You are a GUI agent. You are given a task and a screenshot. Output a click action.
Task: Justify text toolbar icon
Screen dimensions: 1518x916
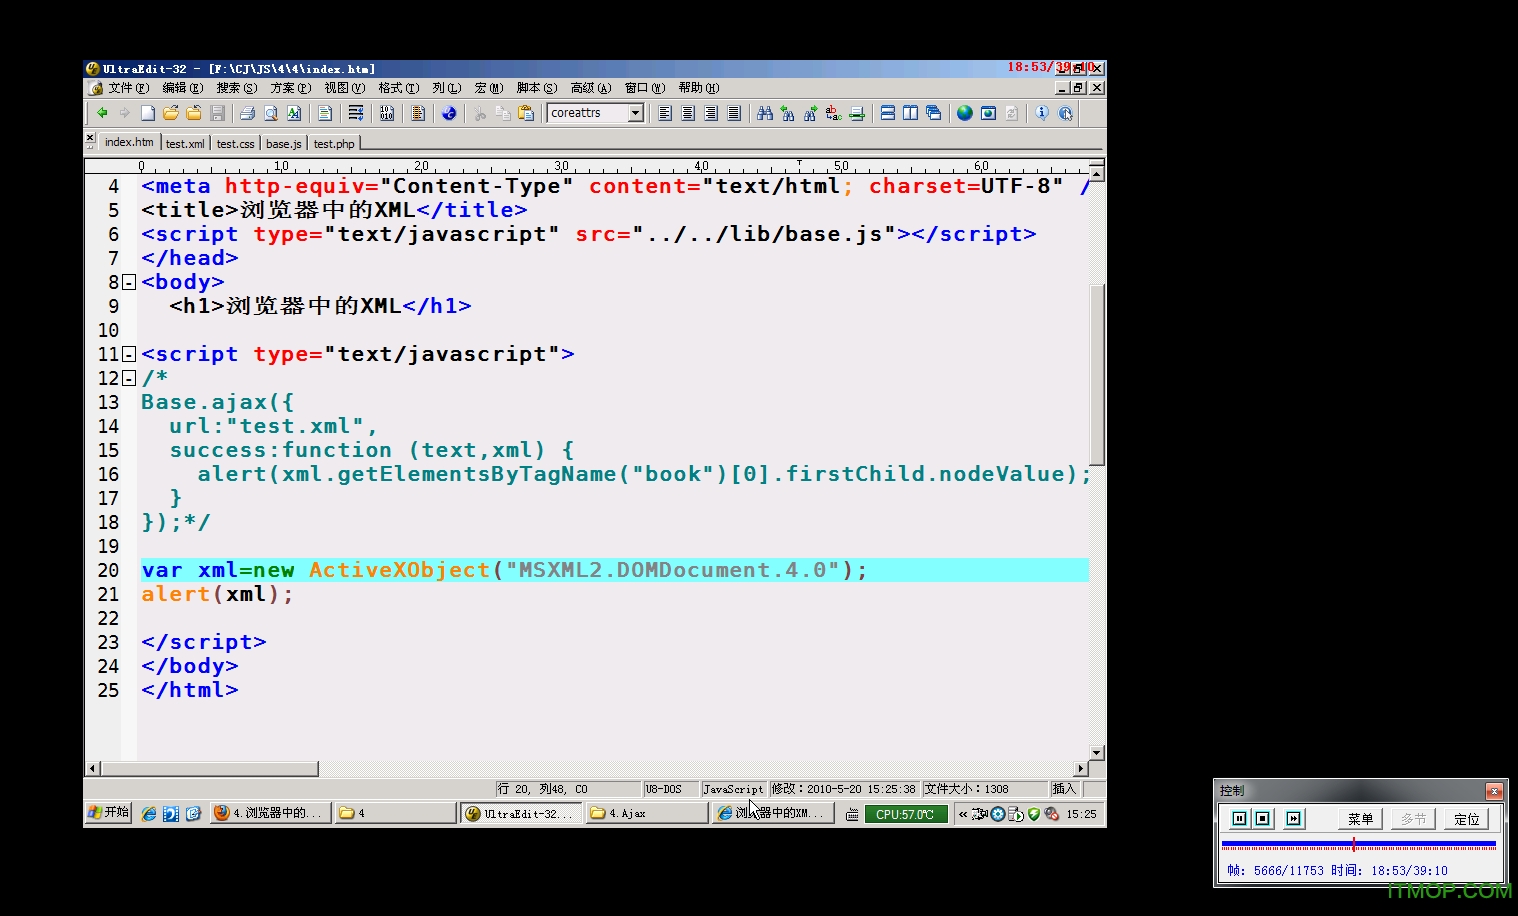point(734,113)
